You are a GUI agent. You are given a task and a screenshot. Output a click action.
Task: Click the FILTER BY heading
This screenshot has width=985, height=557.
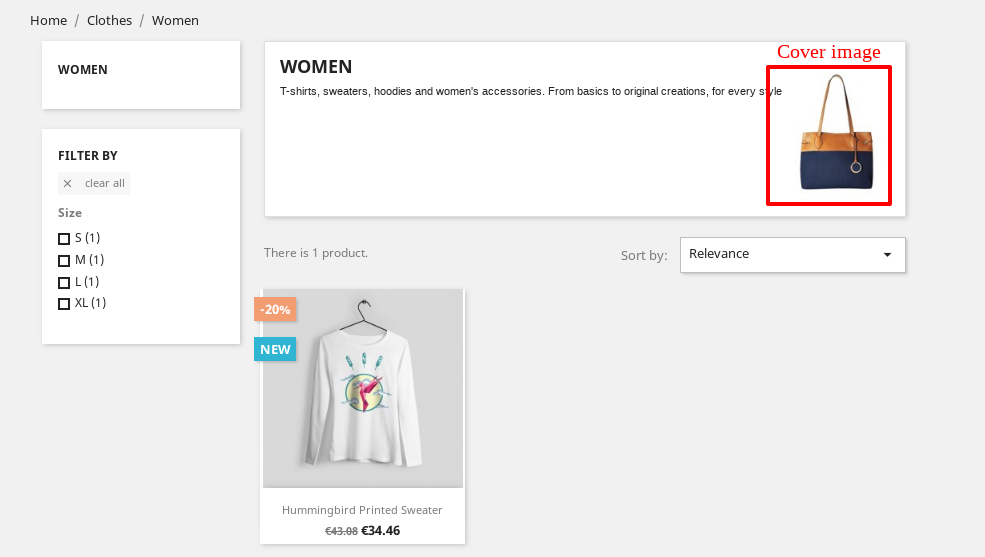click(88, 156)
